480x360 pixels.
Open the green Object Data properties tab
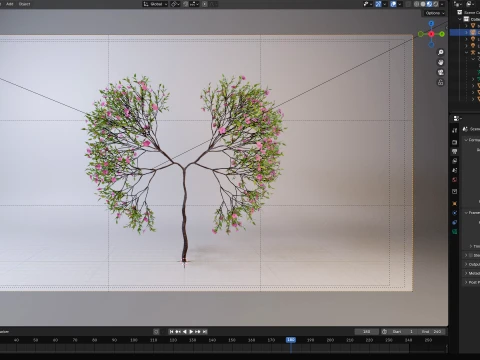click(455, 231)
